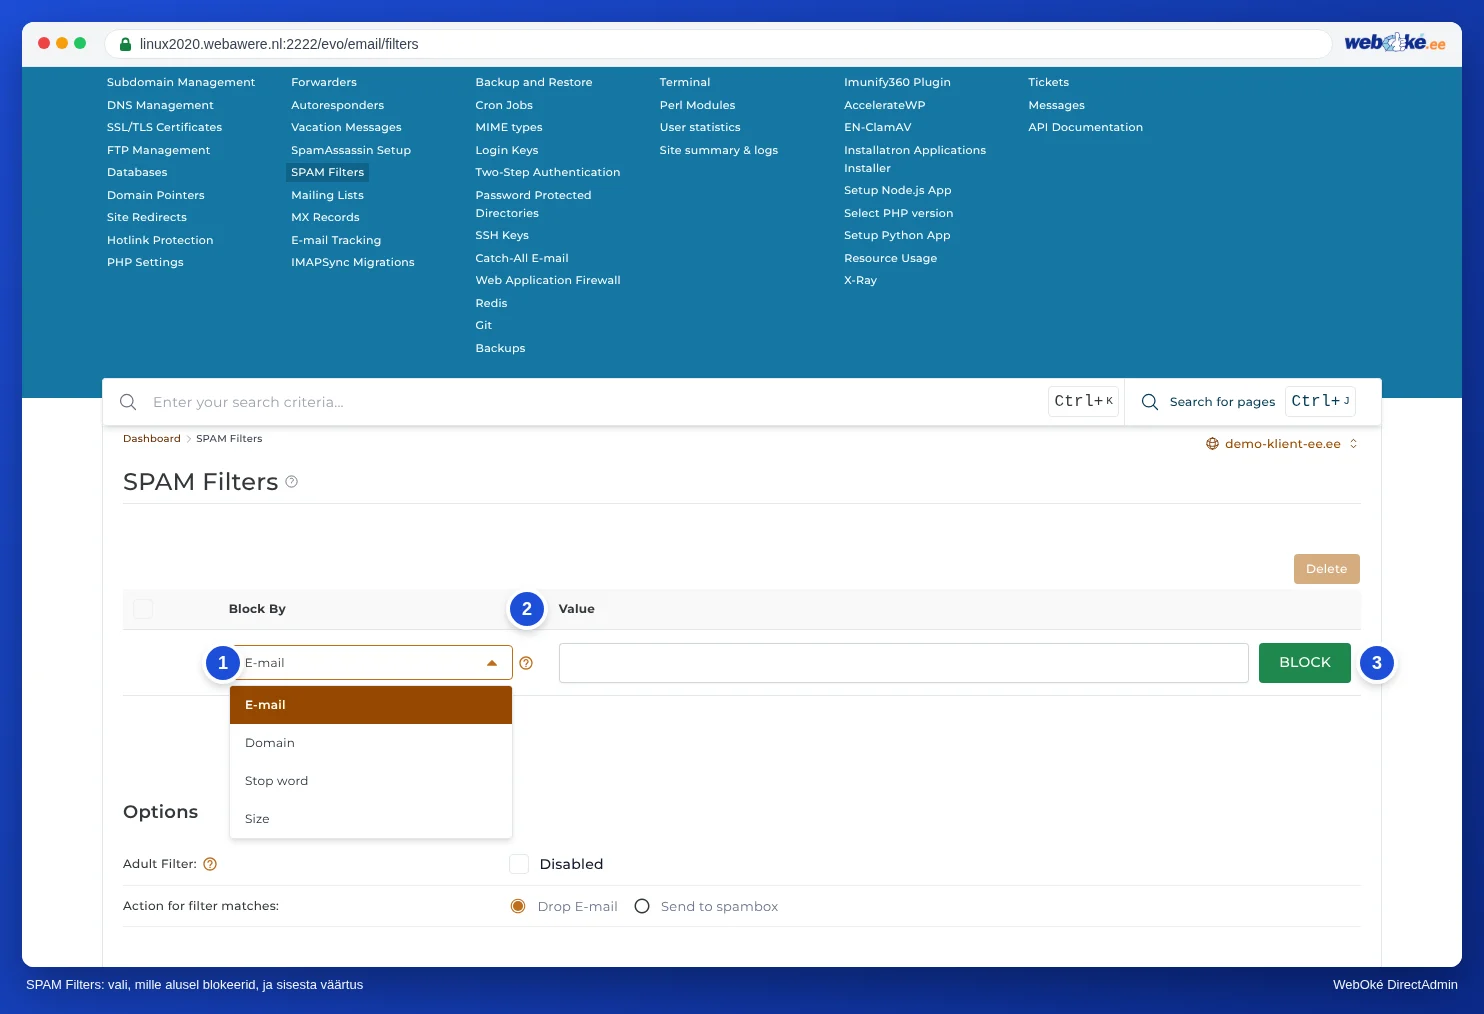This screenshot has width=1484, height=1014.
Task: Tick the select-all checkbox in table header
Action: click(x=143, y=609)
